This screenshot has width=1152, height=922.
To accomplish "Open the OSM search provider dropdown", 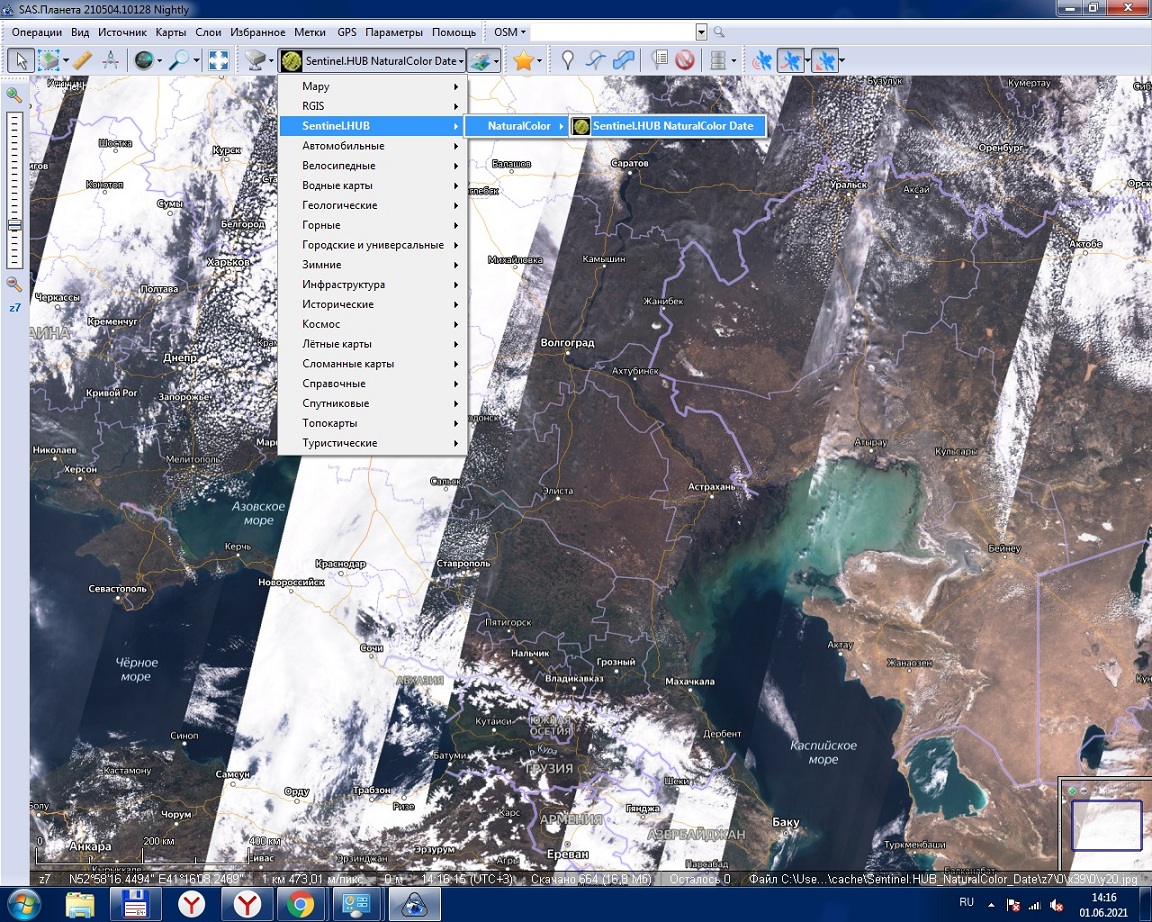I will 510,32.
